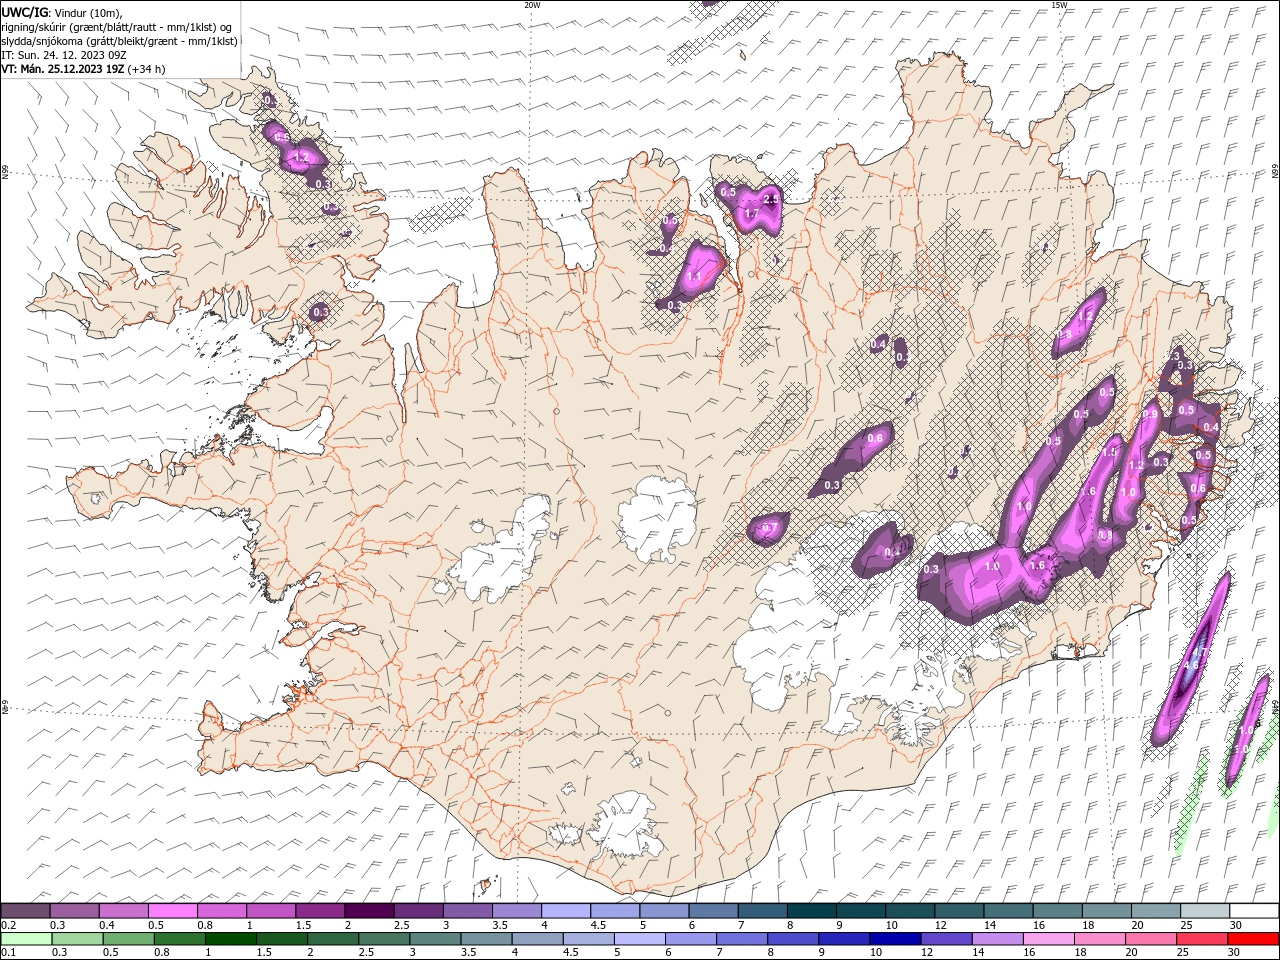Screen dimensions: 1280x960
Task: Click the lower legend swatch between 25 and 30
Action: point(1200,938)
